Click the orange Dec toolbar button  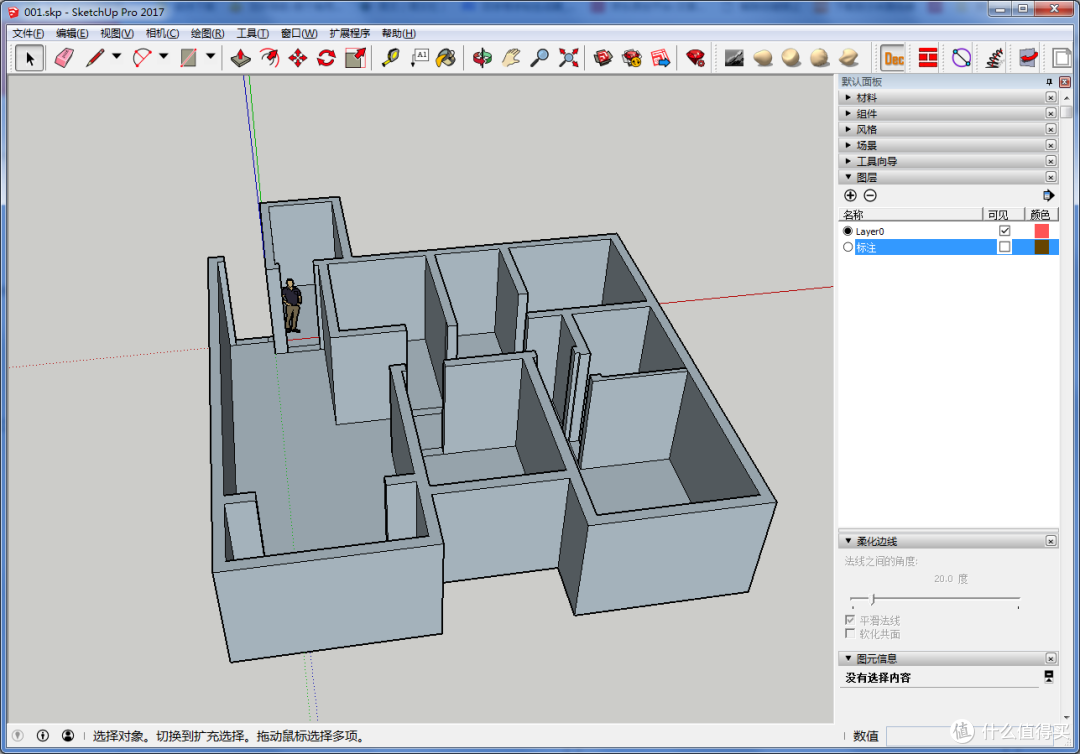[893, 59]
